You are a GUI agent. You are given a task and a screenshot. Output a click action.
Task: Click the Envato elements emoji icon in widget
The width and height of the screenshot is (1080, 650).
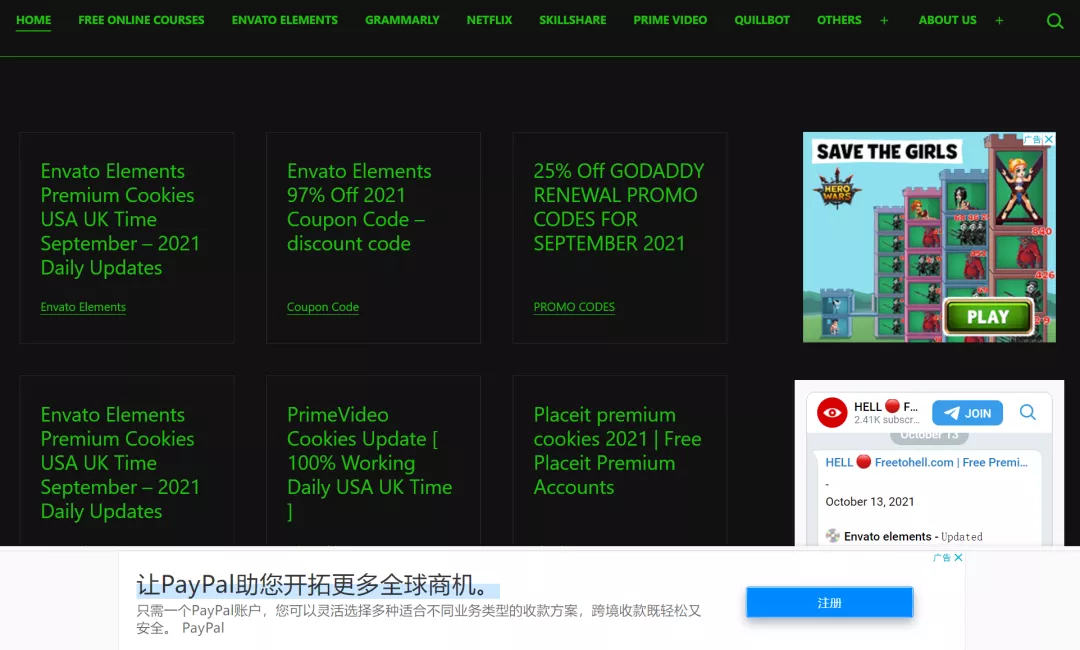(x=833, y=536)
